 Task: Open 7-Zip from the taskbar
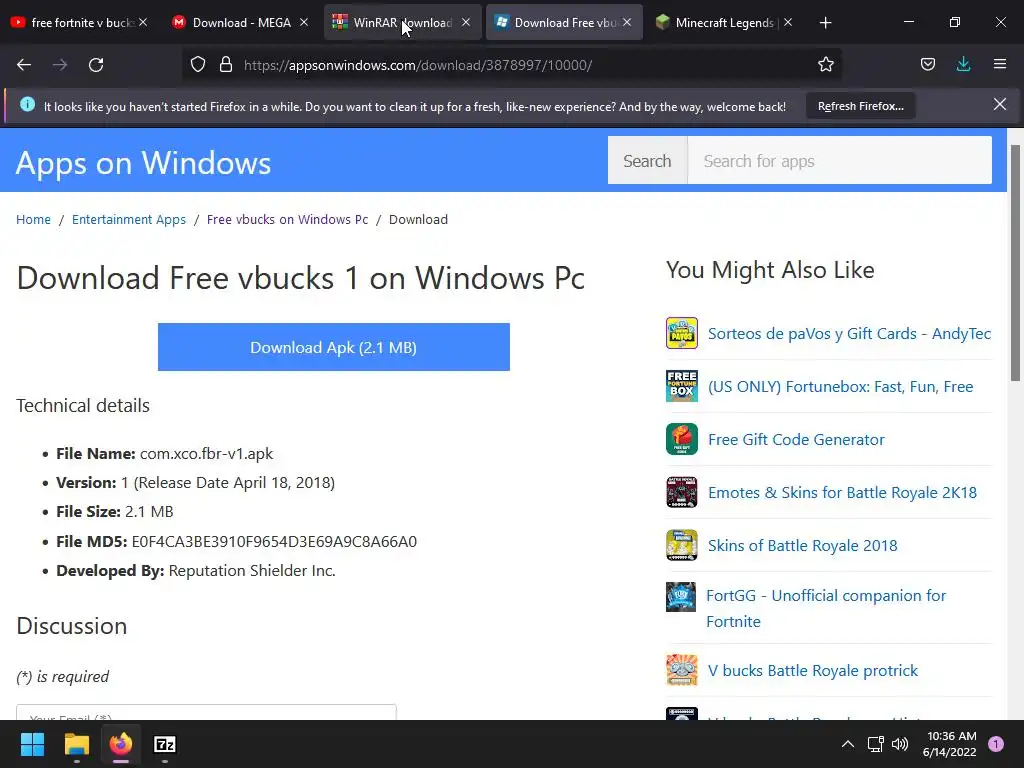pyautogui.click(x=165, y=744)
